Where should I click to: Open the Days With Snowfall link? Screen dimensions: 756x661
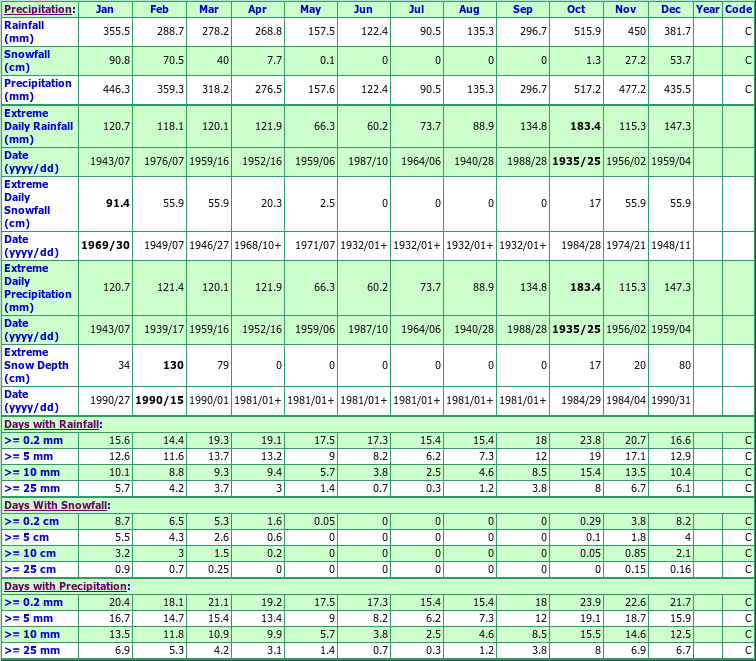[x=53, y=505]
